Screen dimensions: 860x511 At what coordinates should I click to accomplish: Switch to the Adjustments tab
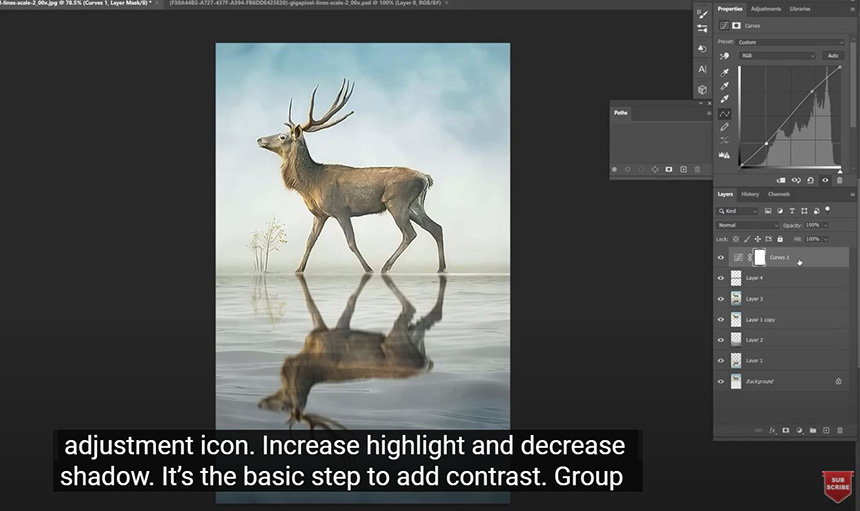click(765, 8)
